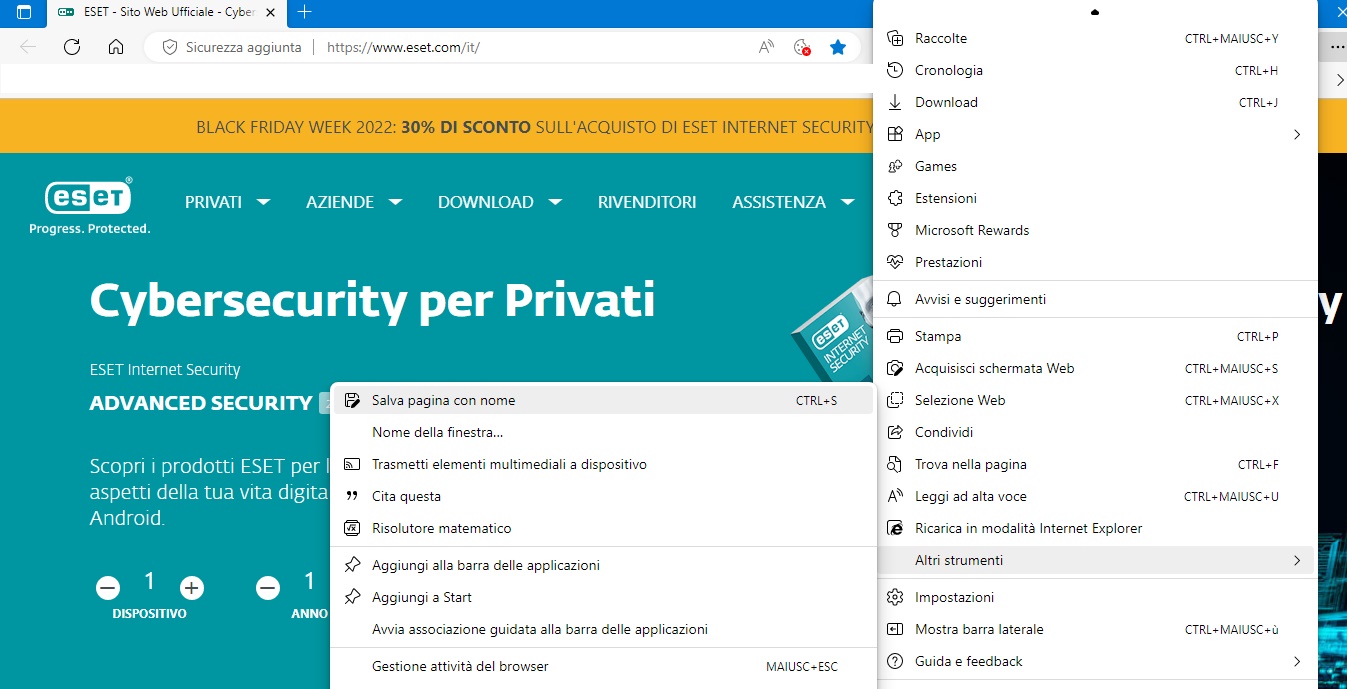The image size is (1347, 689).
Task: Click the Avvisi e suggerimenti bell icon
Action: 896,299
